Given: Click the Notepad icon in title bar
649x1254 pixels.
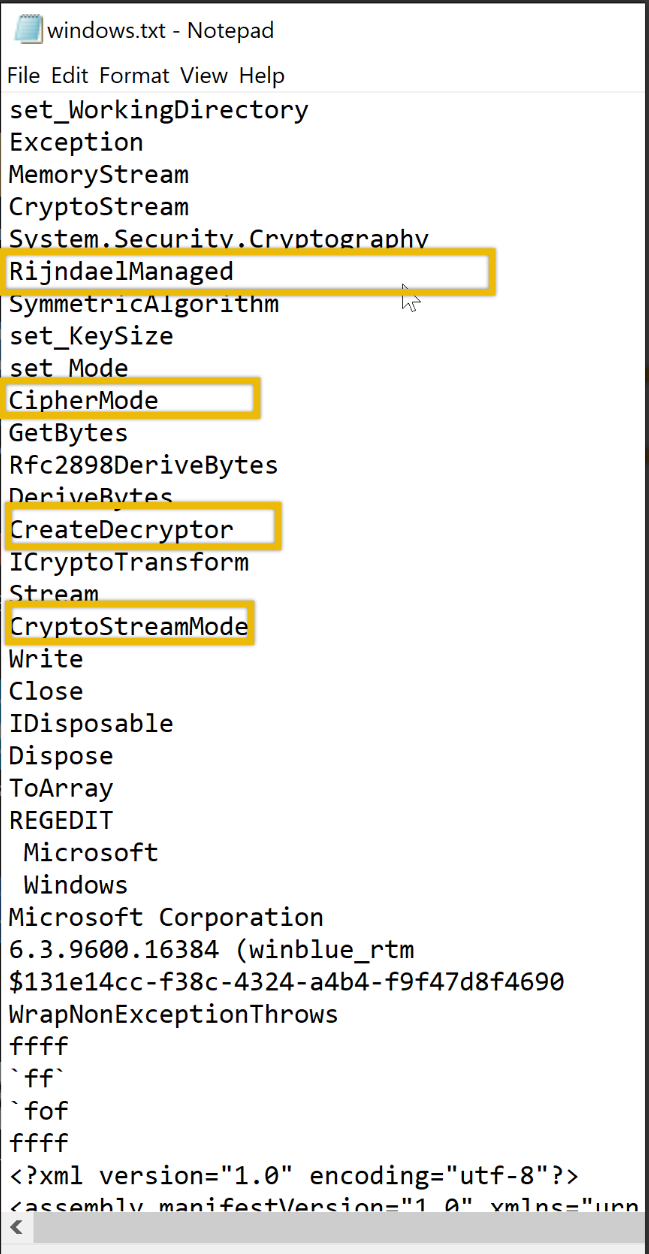Looking at the screenshot, I should pos(28,30).
